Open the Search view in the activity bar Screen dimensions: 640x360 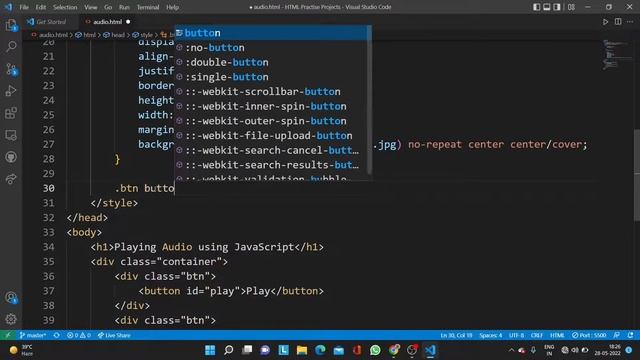pos(11,46)
